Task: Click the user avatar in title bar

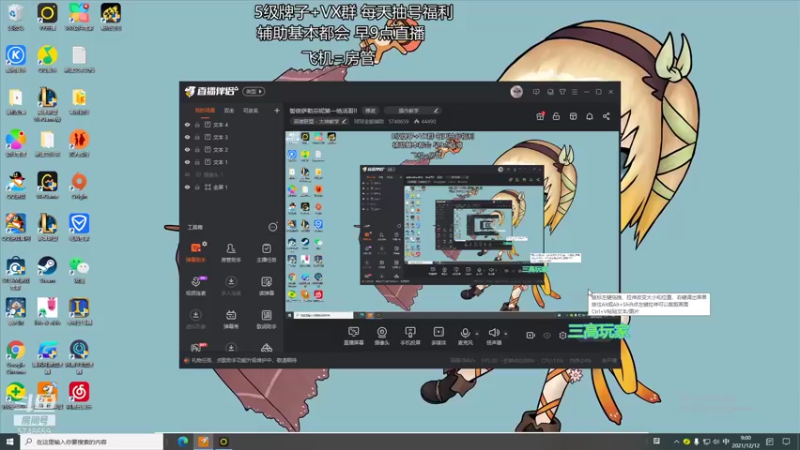Action: tap(516, 91)
